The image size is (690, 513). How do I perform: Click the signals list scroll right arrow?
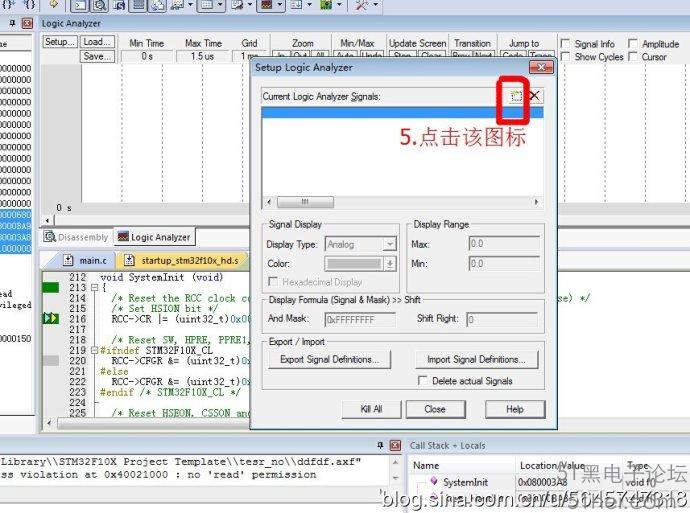[536, 202]
